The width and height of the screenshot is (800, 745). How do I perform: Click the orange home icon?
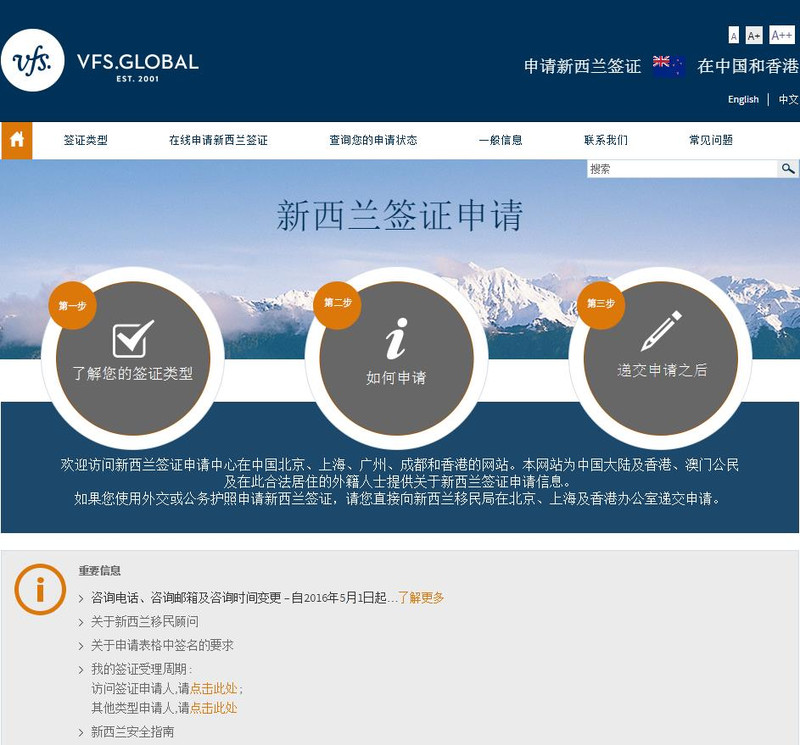tap(16, 141)
